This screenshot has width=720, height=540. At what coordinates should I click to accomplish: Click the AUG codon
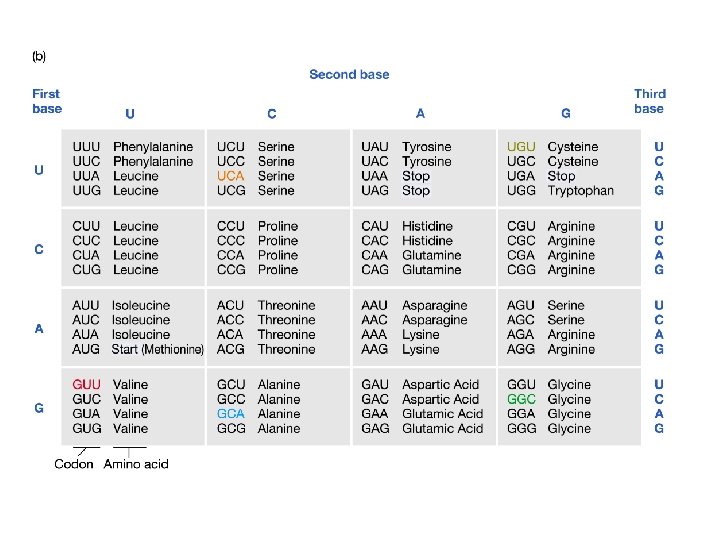86,349
